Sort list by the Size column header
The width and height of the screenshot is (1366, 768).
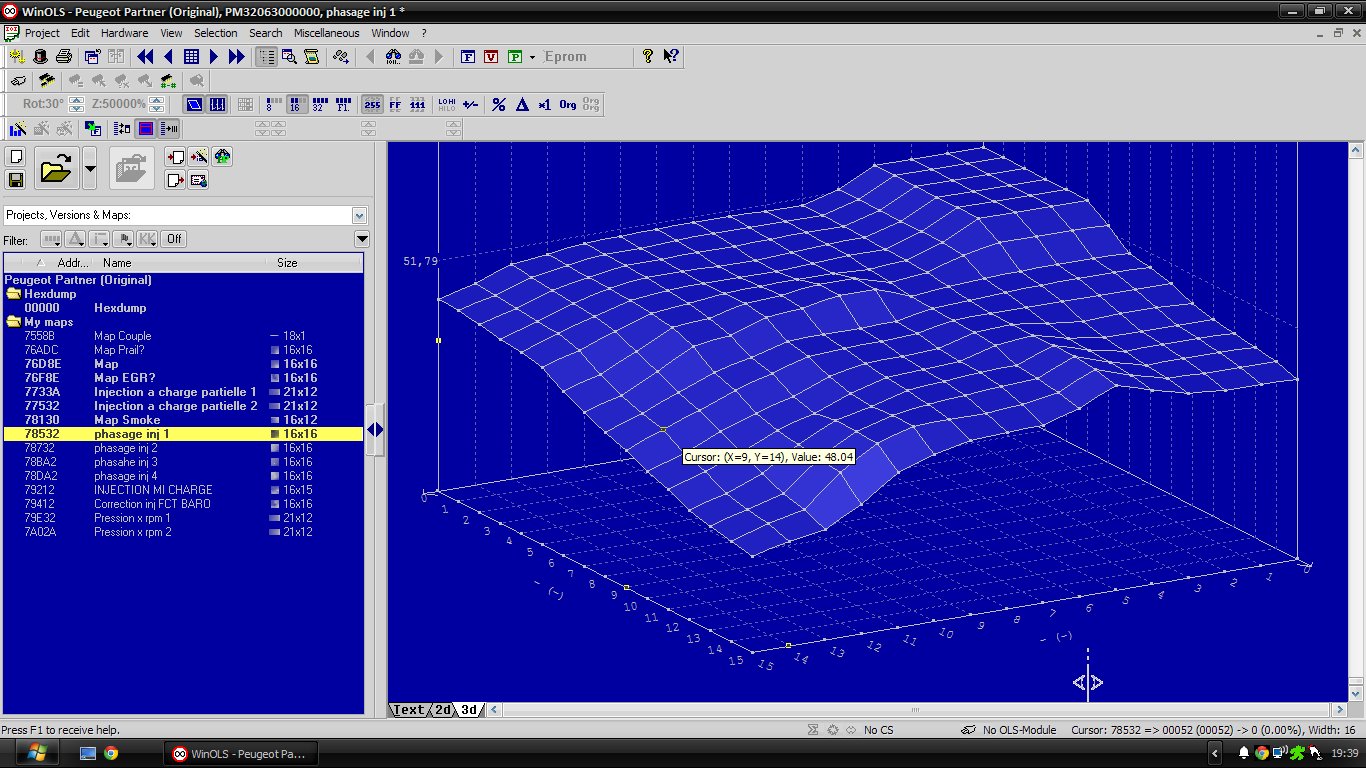click(x=287, y=263)
